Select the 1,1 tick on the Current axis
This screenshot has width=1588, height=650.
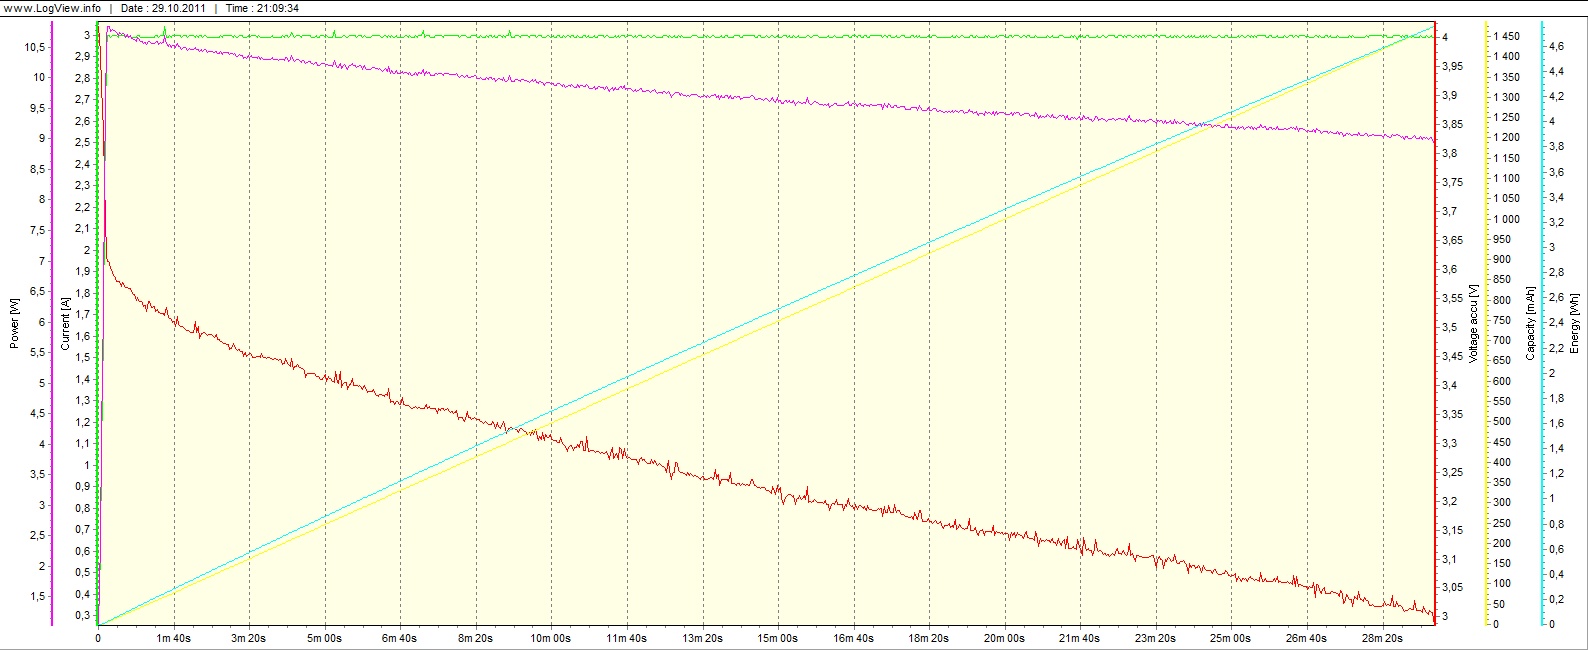click(x=82, y=443)
